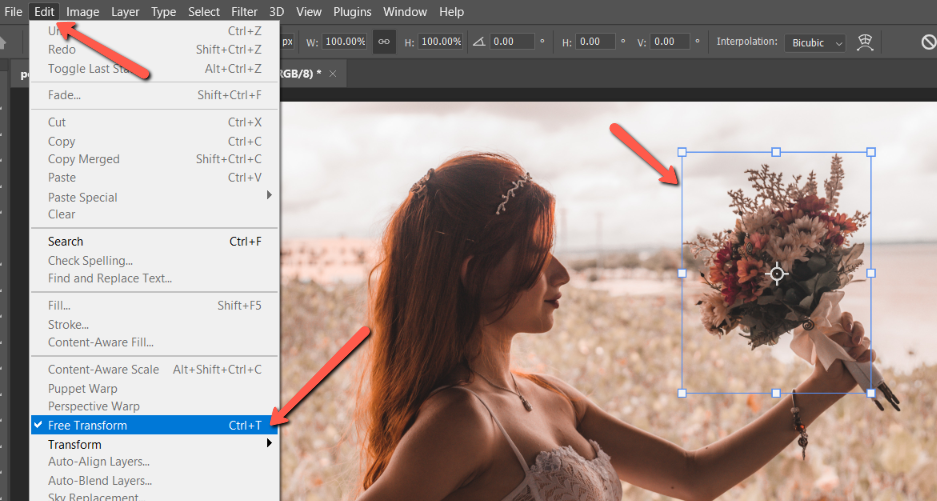Viewport: 937px width, 501px height.
Task: Click the transform center reference point crosshair
Action: click(777, 273)
